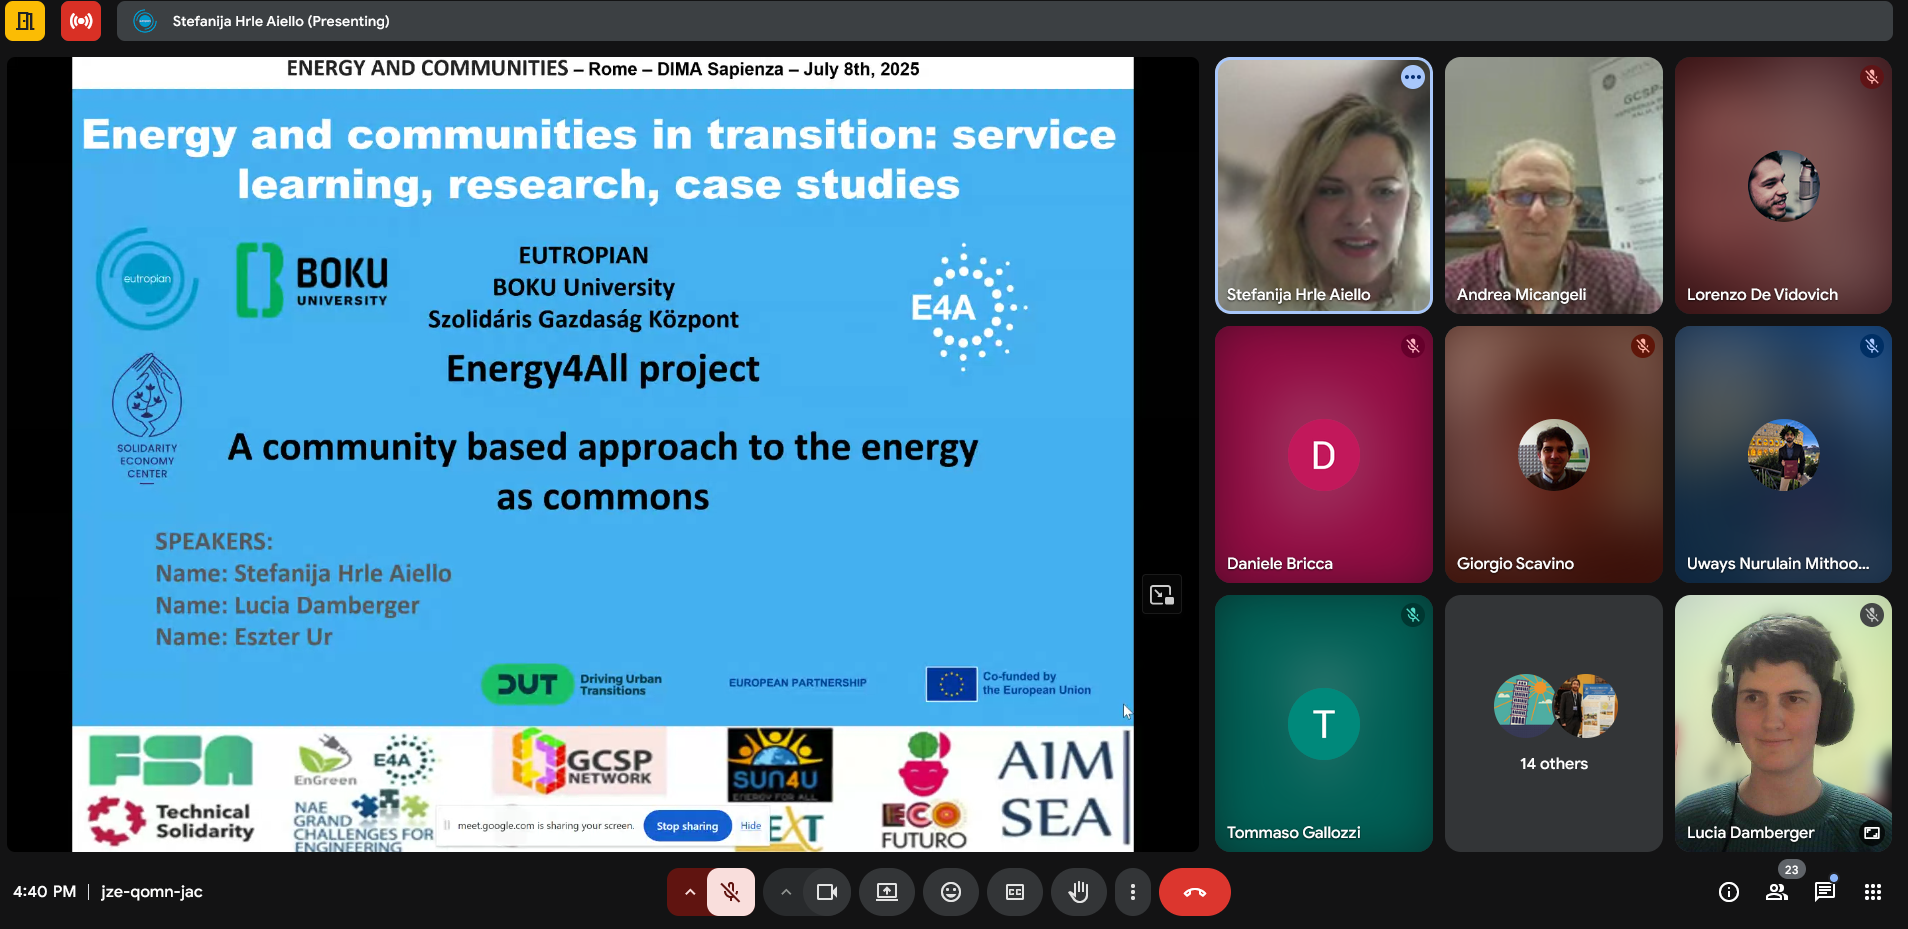Toggle closed captions
Image resolution: width=1908 pixels, height=929 pixels.
pyautogui.click(x=1015, y=892)
